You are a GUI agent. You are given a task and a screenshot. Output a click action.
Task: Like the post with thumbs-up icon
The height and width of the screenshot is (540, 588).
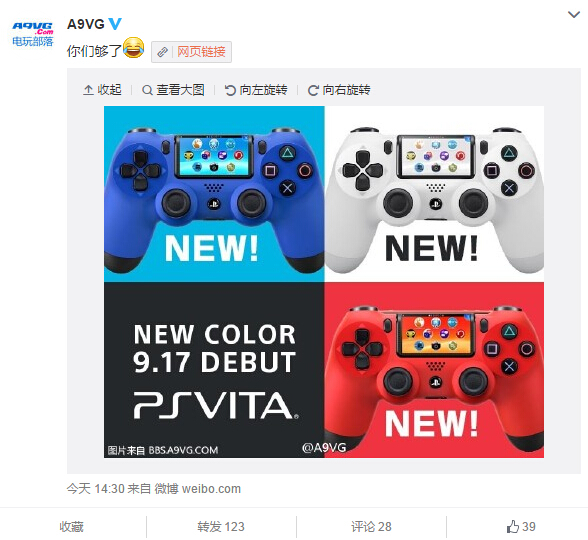pyautogui.click(x=521, y=526)
